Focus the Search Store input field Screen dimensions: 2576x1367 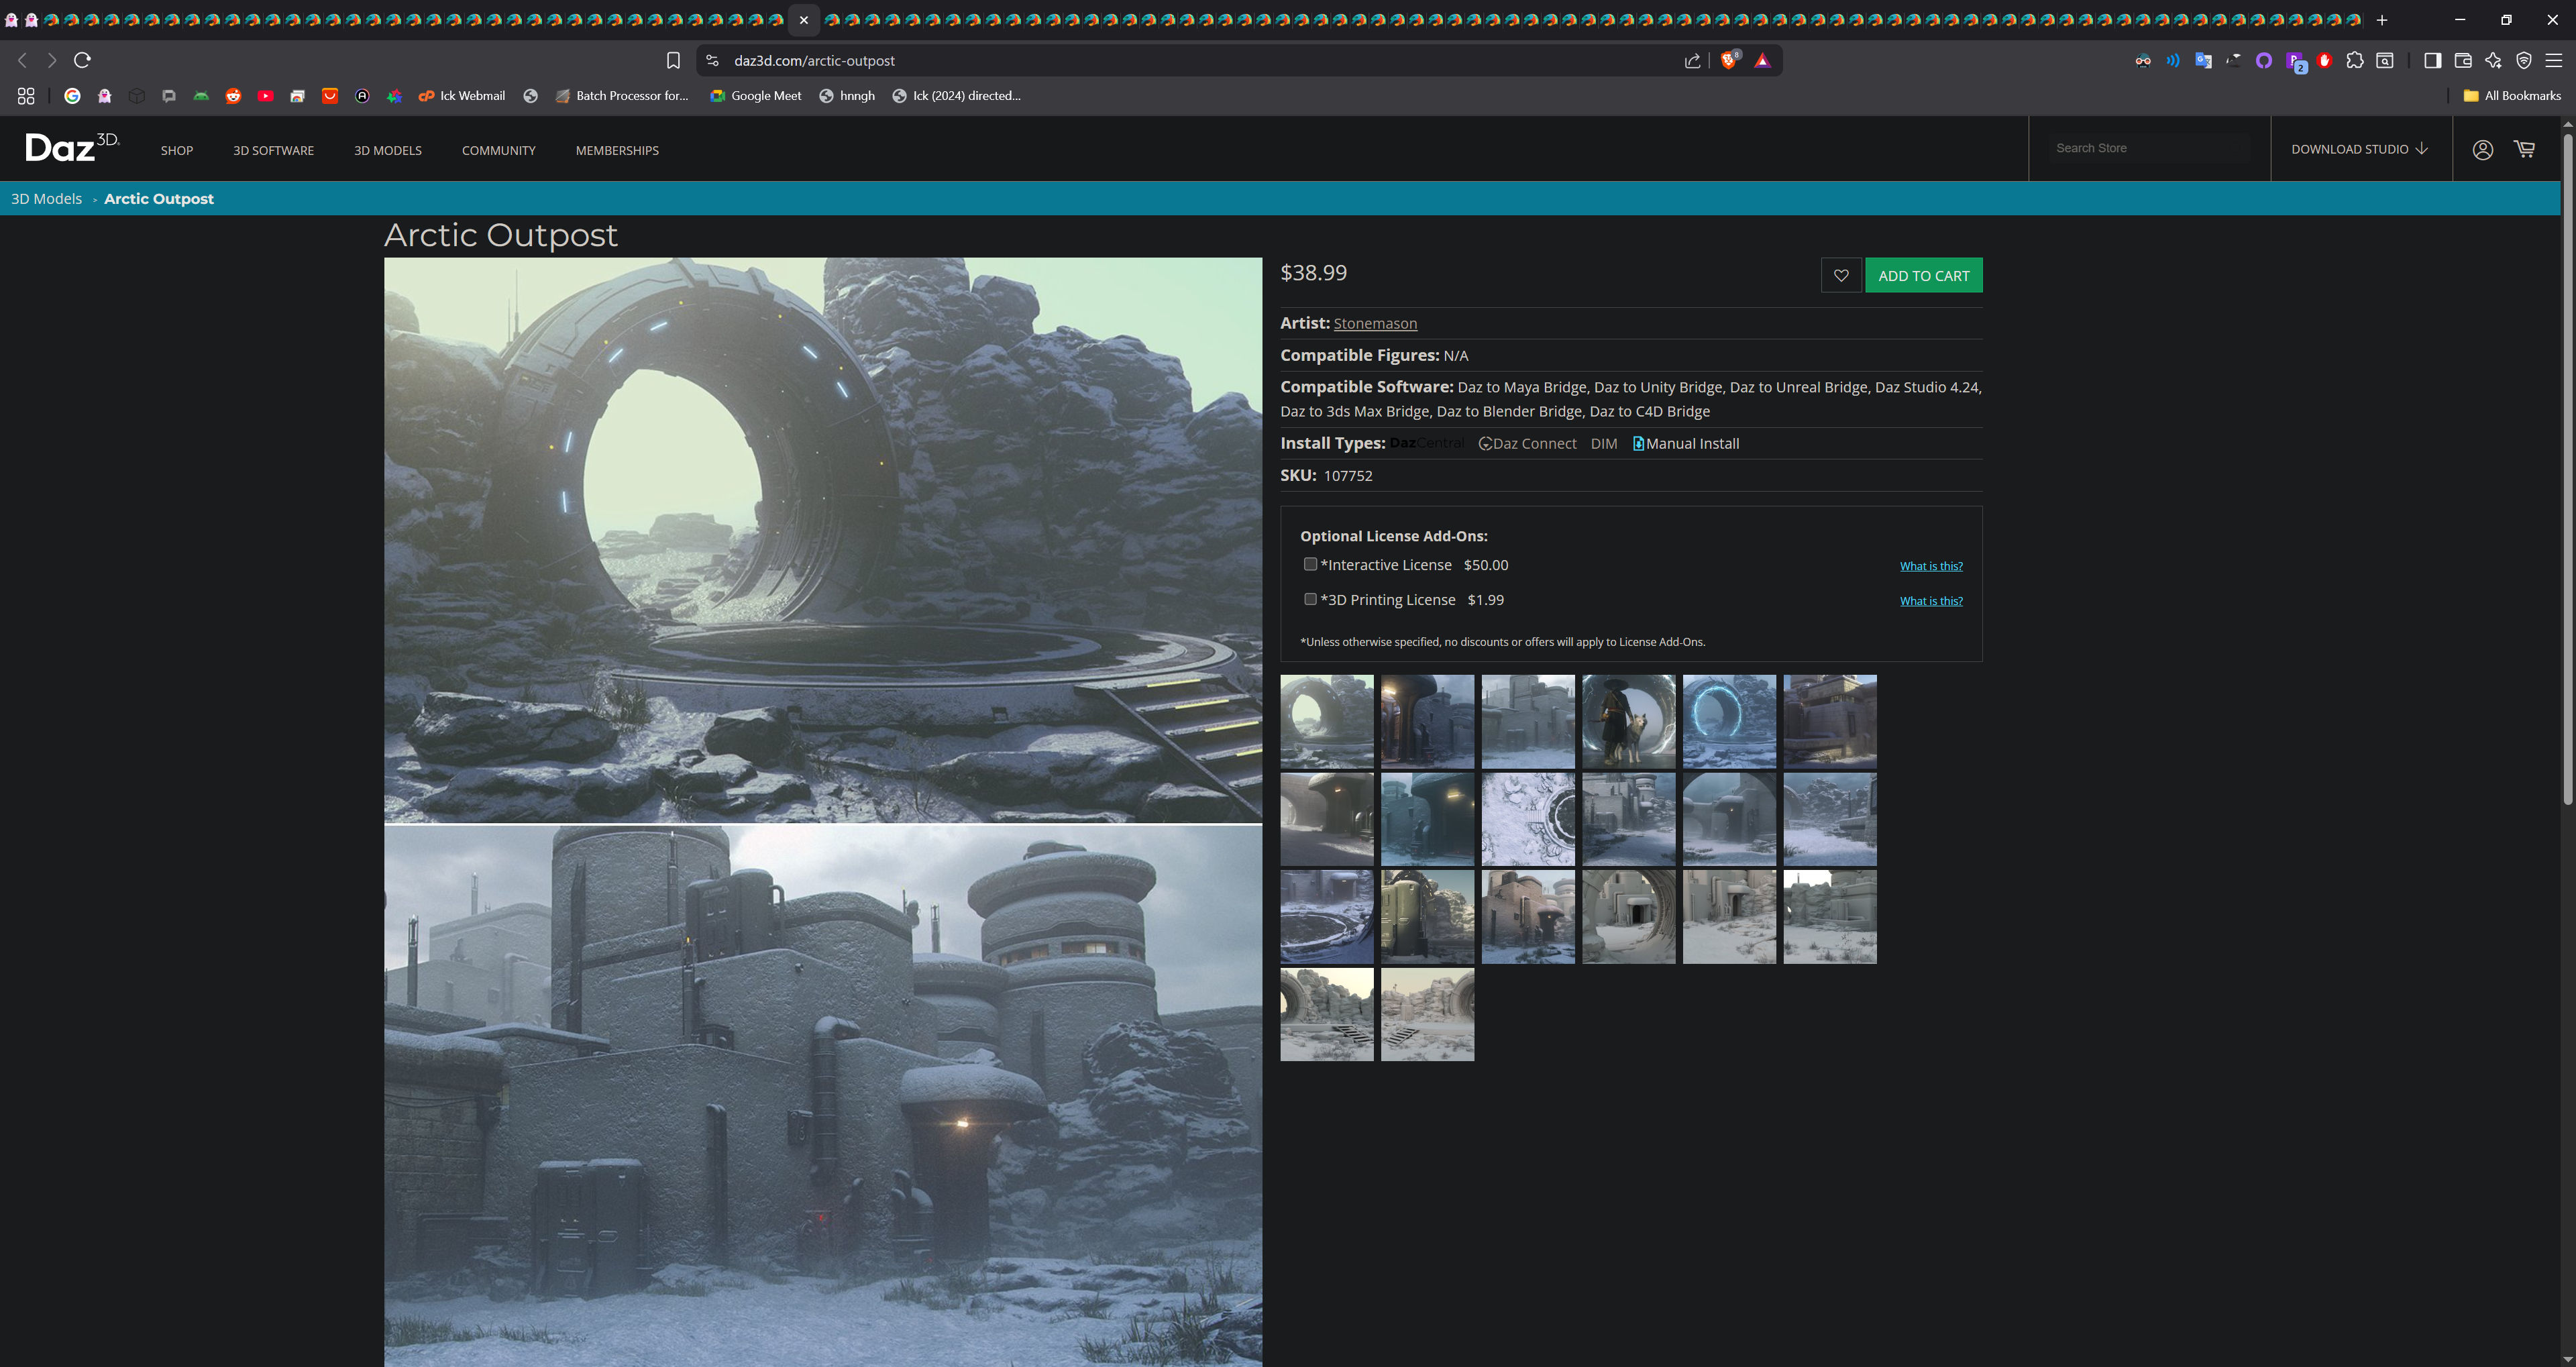click(x=2149, y=148)
